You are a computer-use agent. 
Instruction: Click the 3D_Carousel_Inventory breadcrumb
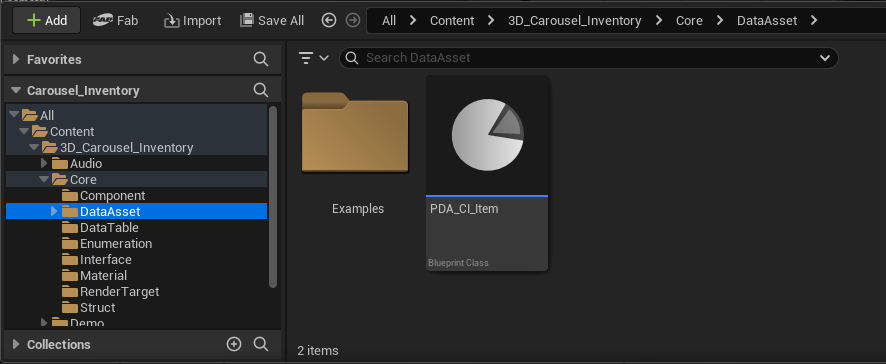coord(575,21)
